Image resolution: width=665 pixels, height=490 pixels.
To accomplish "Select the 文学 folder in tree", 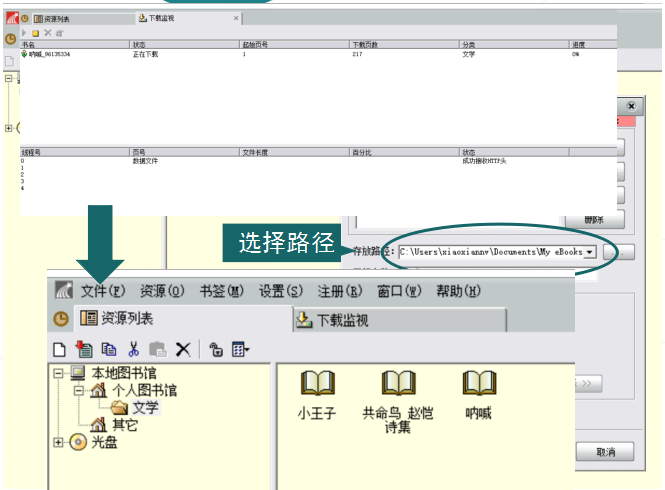I will click(144, 407).
